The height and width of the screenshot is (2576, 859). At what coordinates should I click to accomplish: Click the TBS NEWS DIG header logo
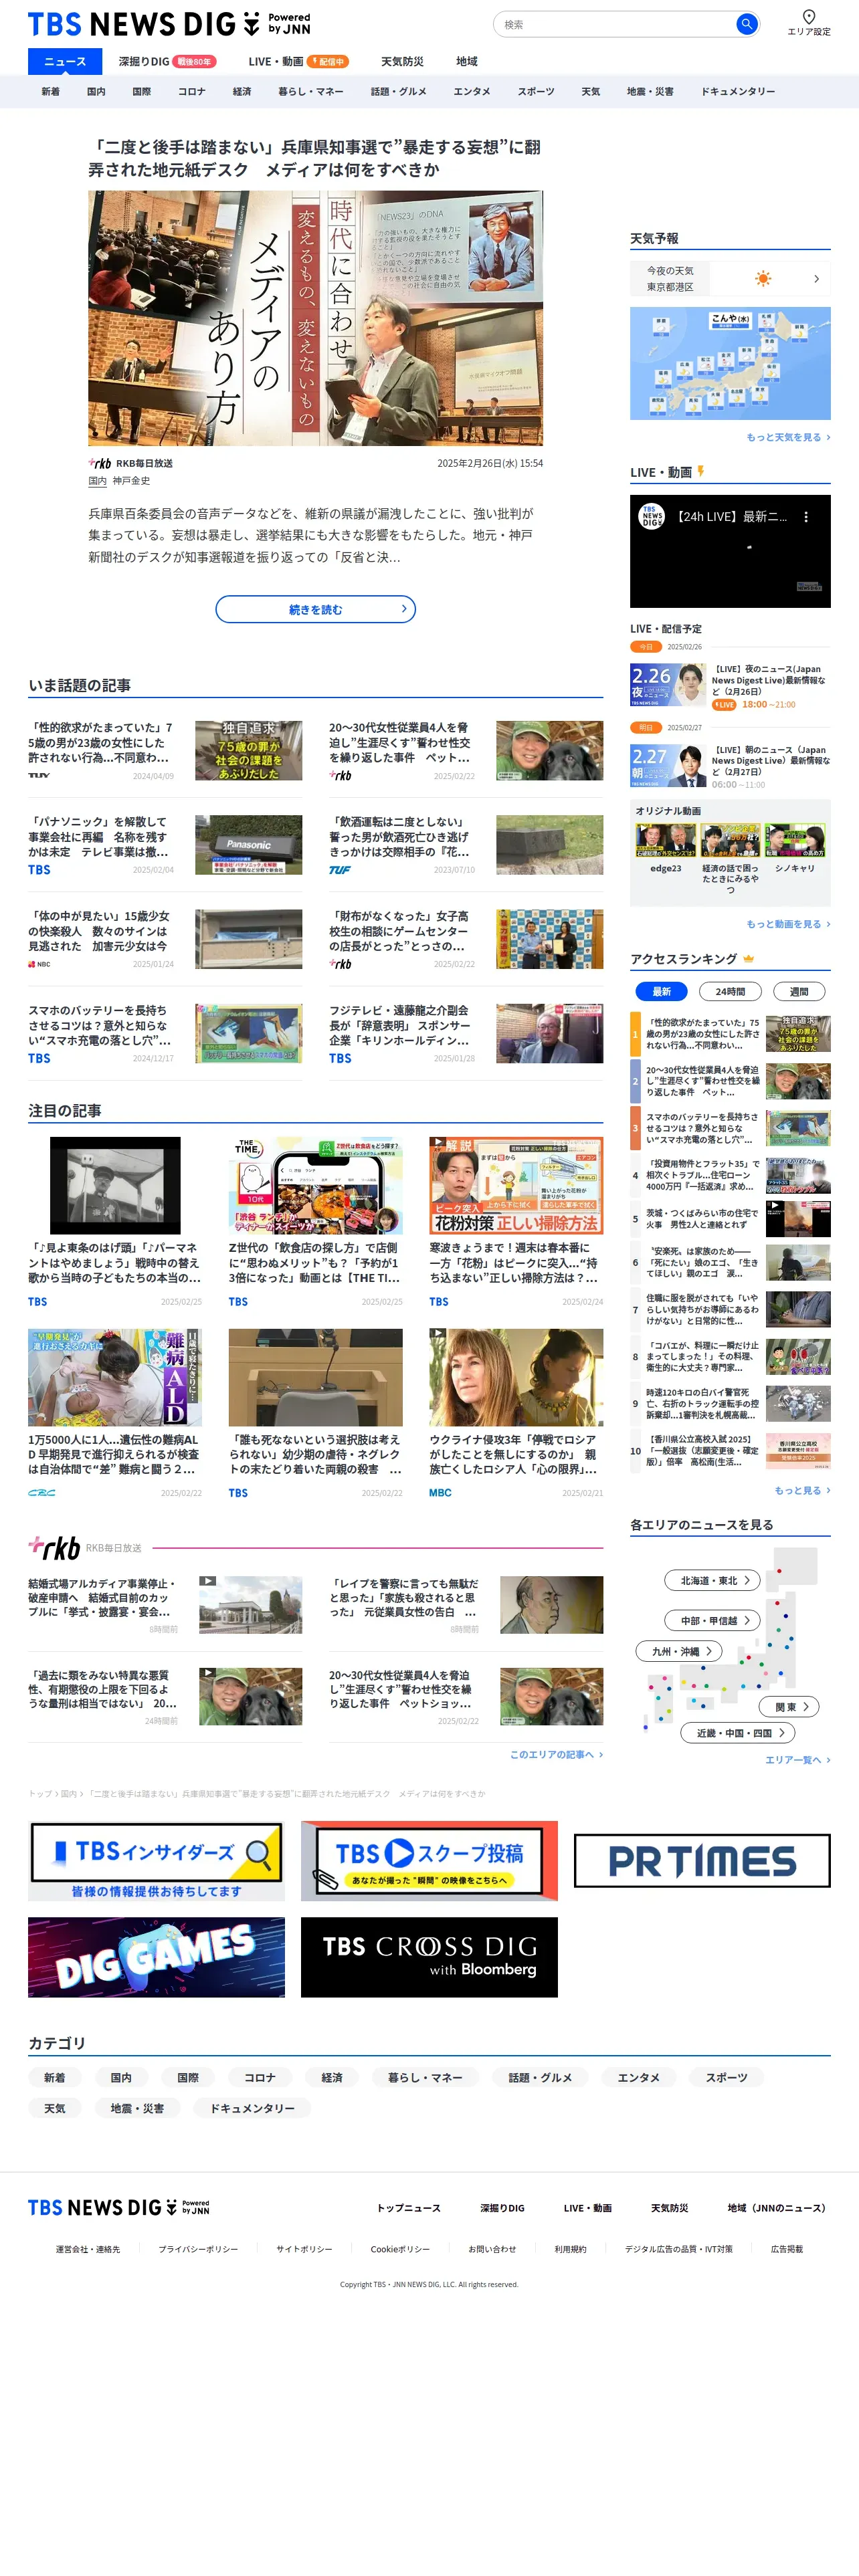pyautogui.click(x=169, y=24)
